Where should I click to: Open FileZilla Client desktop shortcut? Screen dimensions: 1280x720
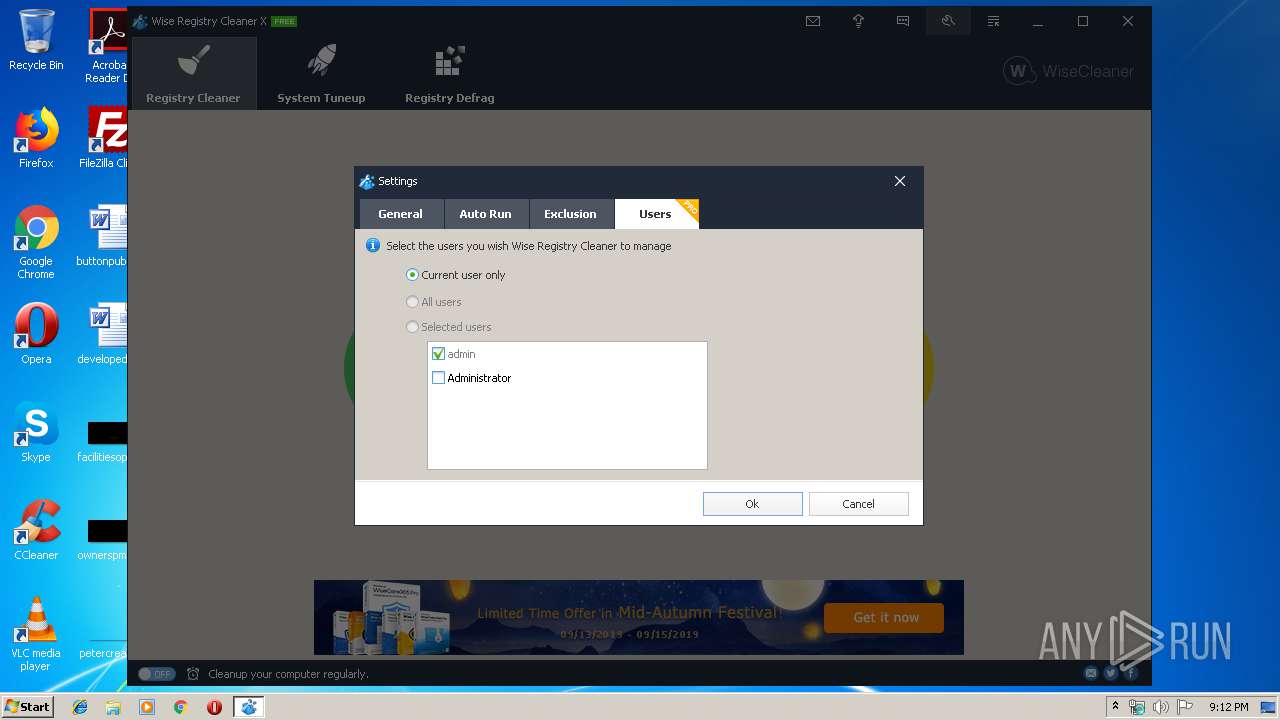pos(103,138)
